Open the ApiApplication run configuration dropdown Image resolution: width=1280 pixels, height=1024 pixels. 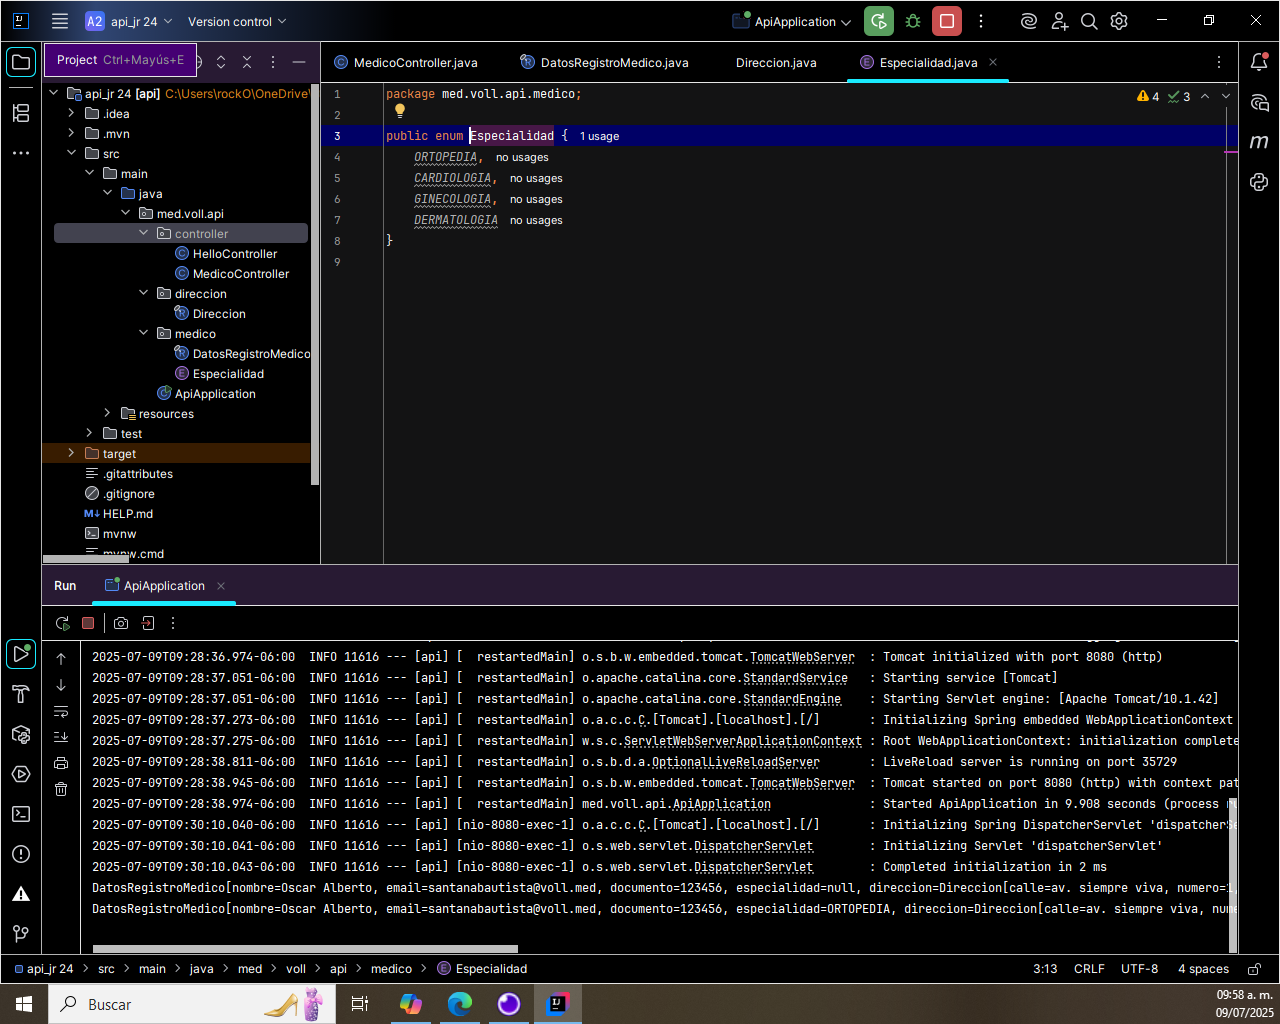[x=794, y=21]
